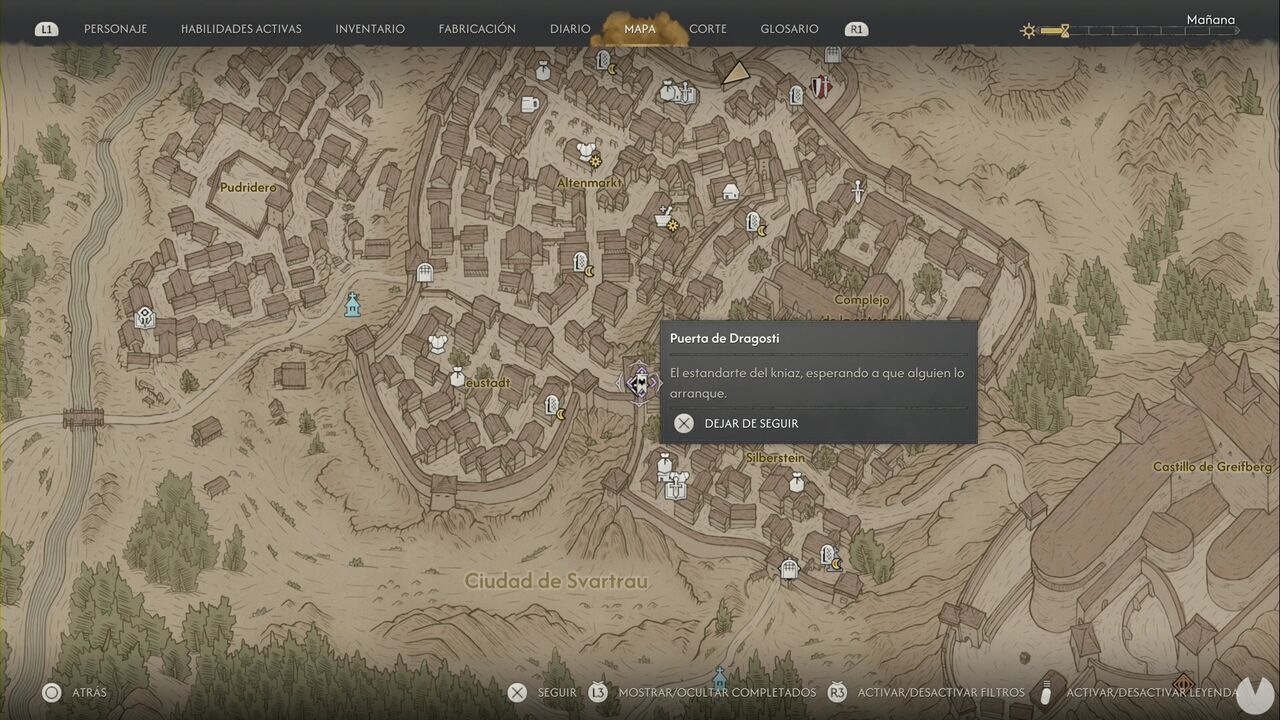Select the Mapa tab
This screenshot has width=1280, height=720.
click(x=640, y=29)
